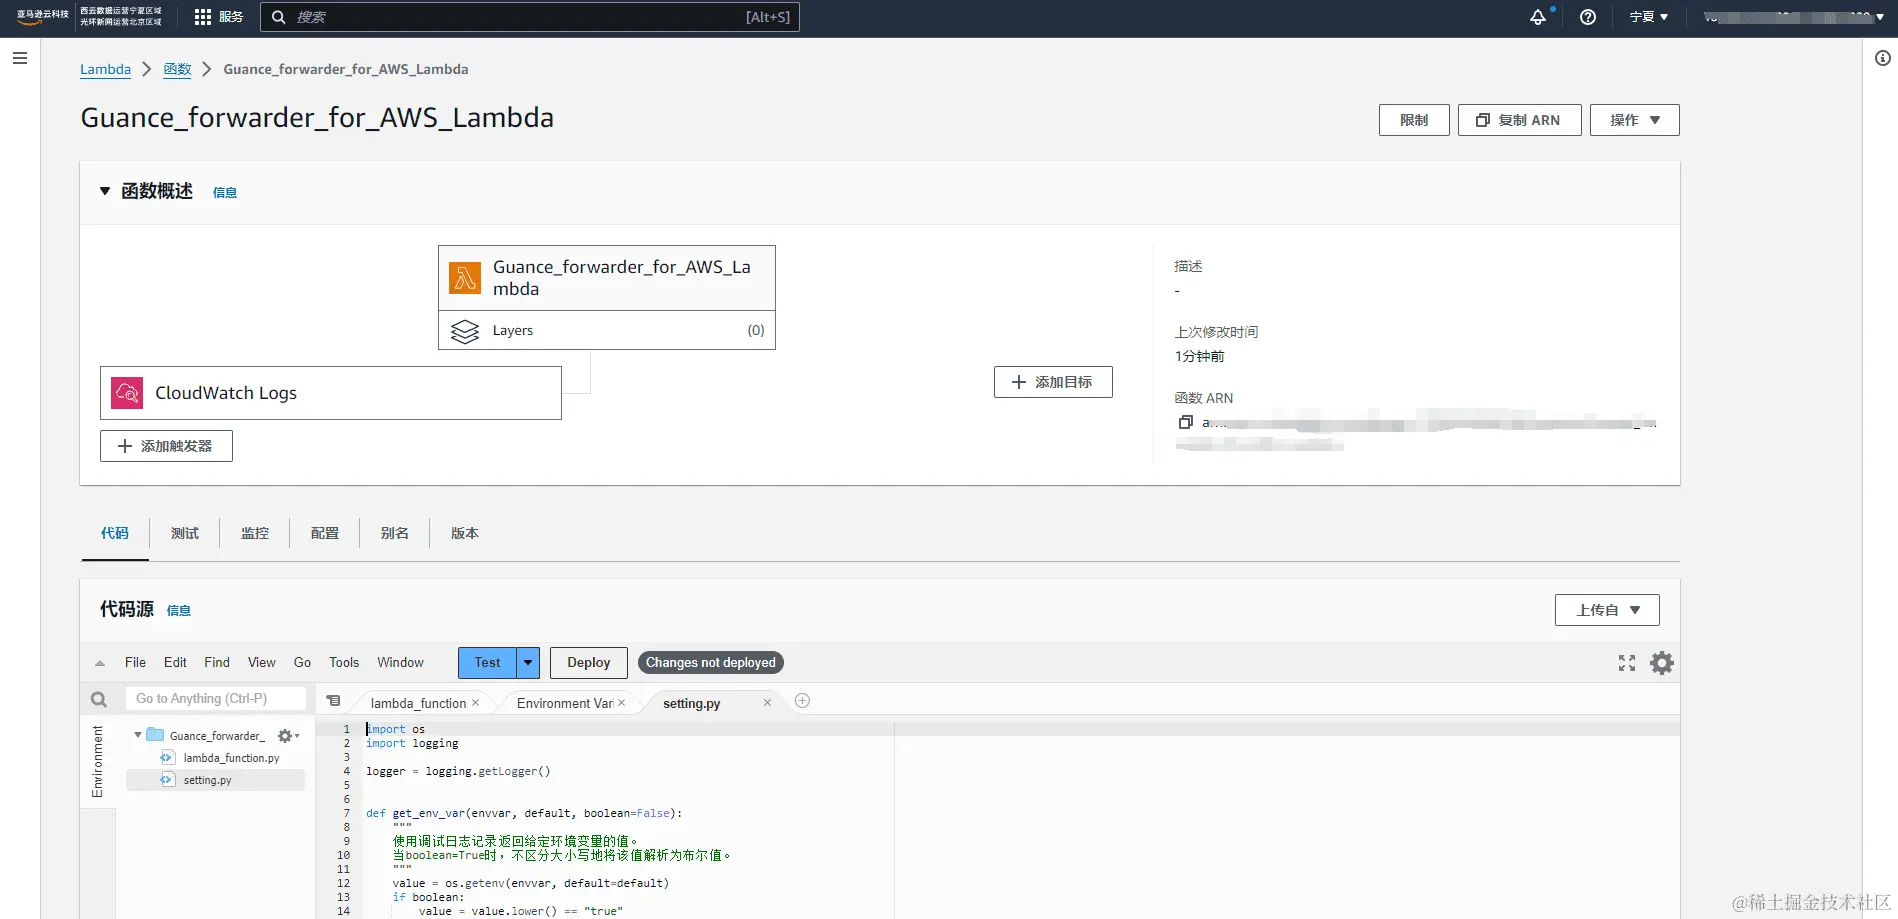
Task: Click the Lambda function icon in overview
Action: [x=465, y=278]
